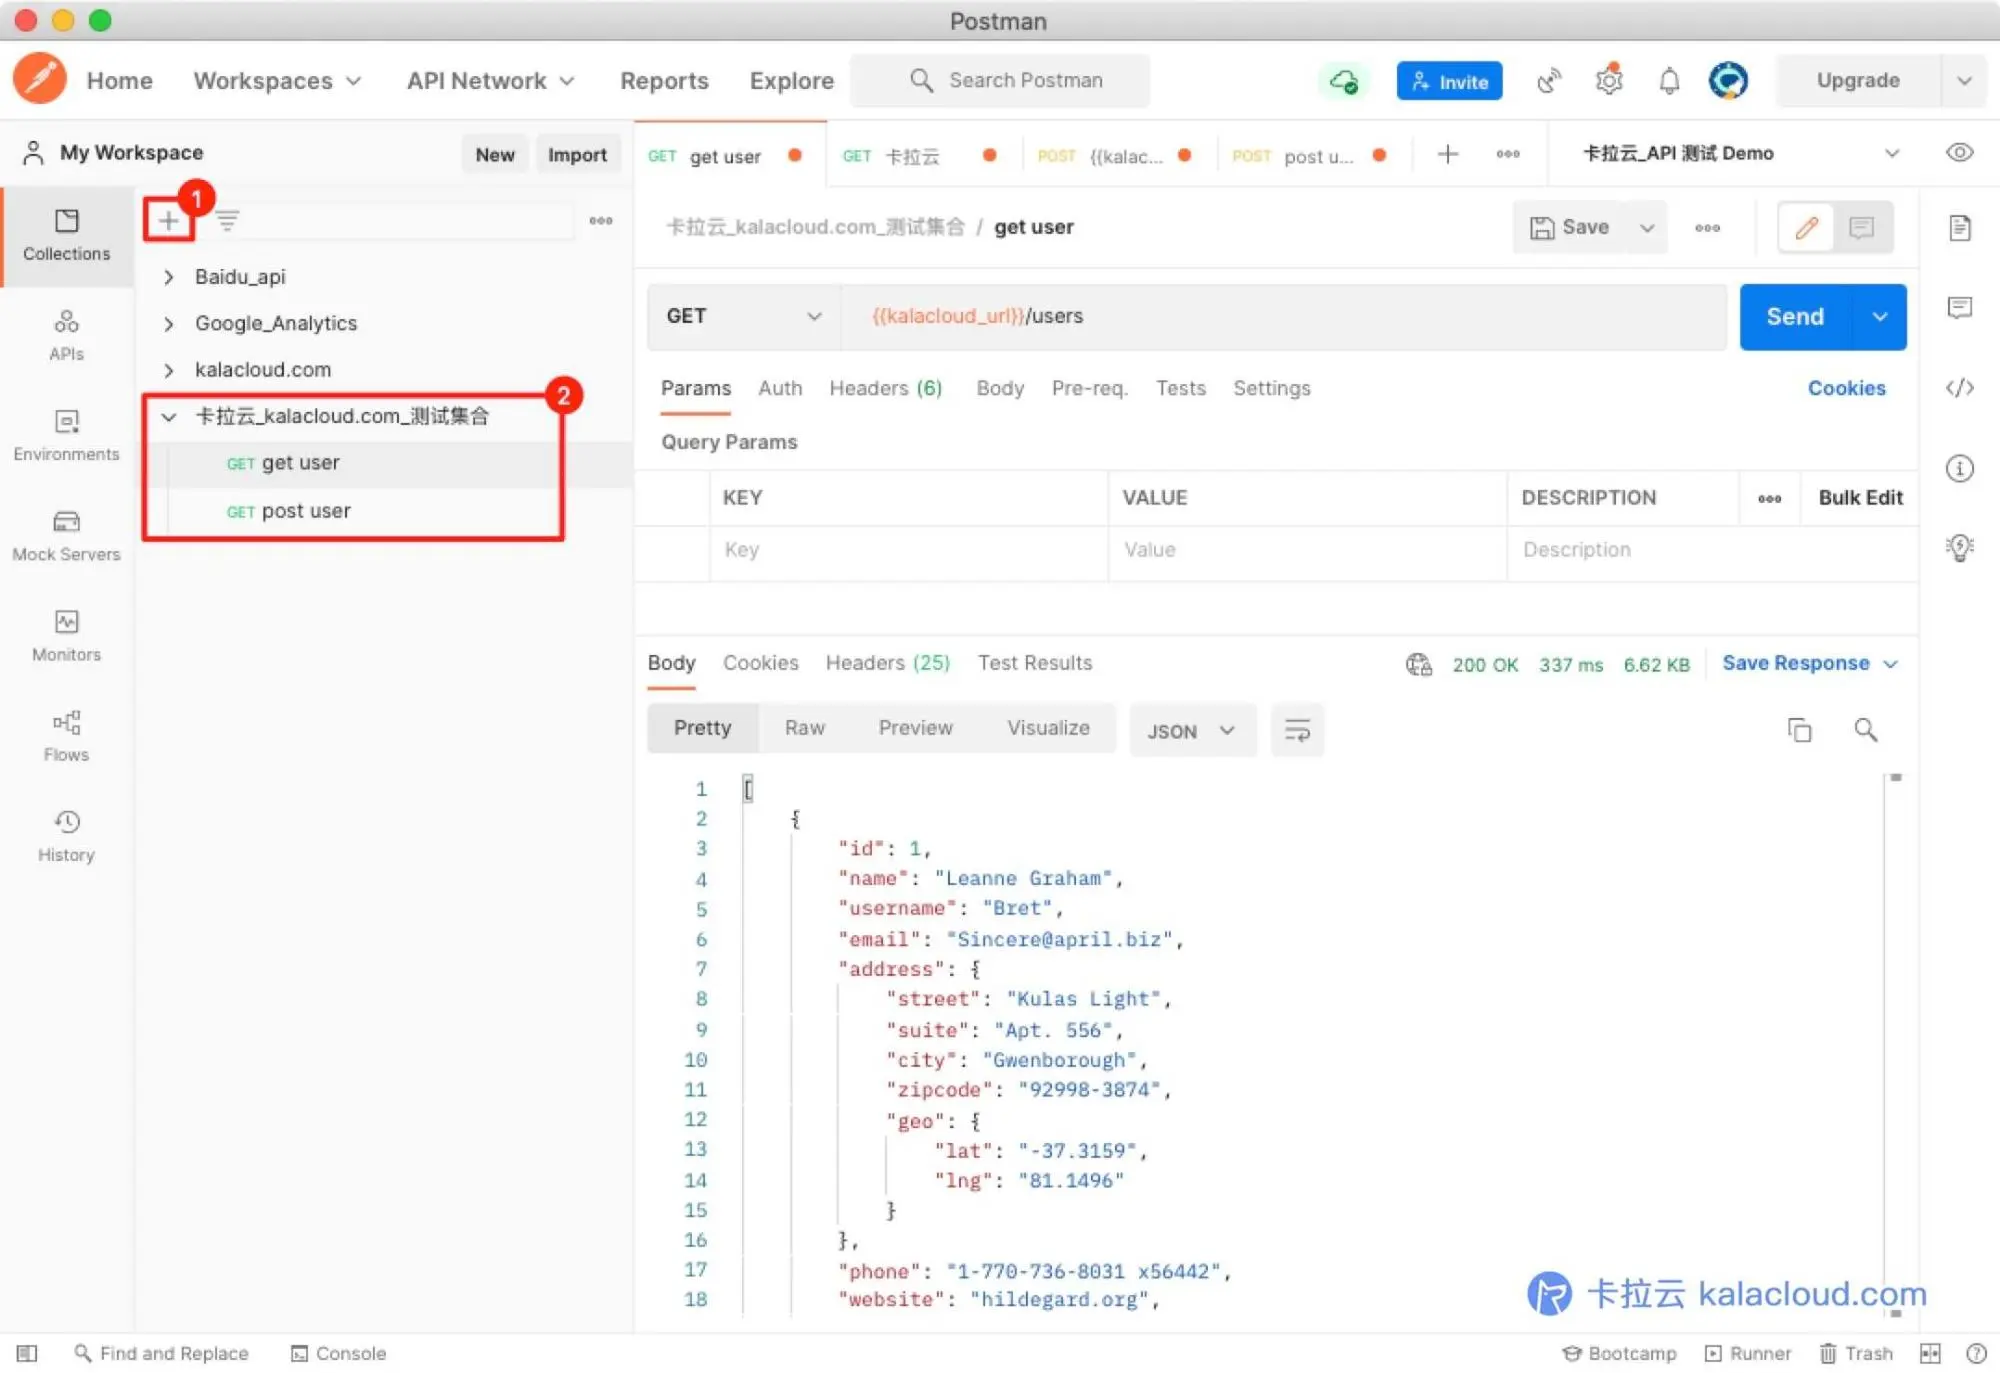Open the APIs sidebar panel
Screen dimensions: 2000x1373
point(66,335)
